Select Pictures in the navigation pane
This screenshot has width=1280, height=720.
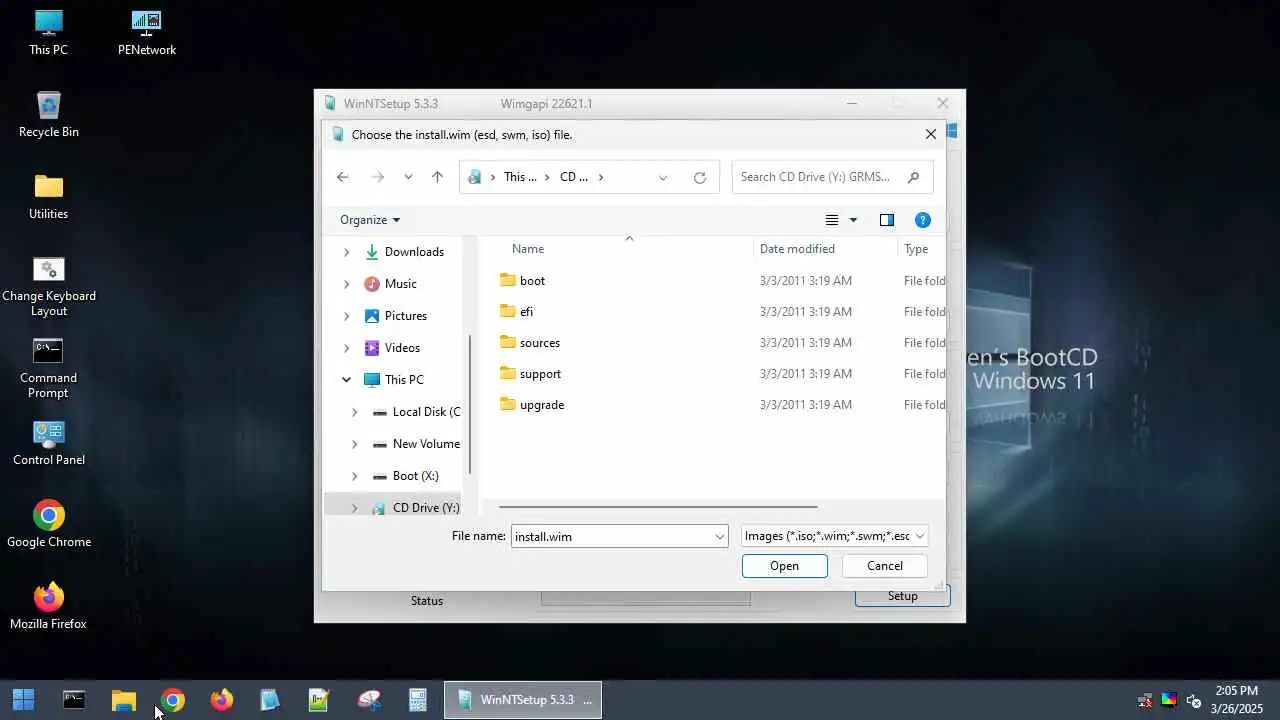[x=406, y=316]
